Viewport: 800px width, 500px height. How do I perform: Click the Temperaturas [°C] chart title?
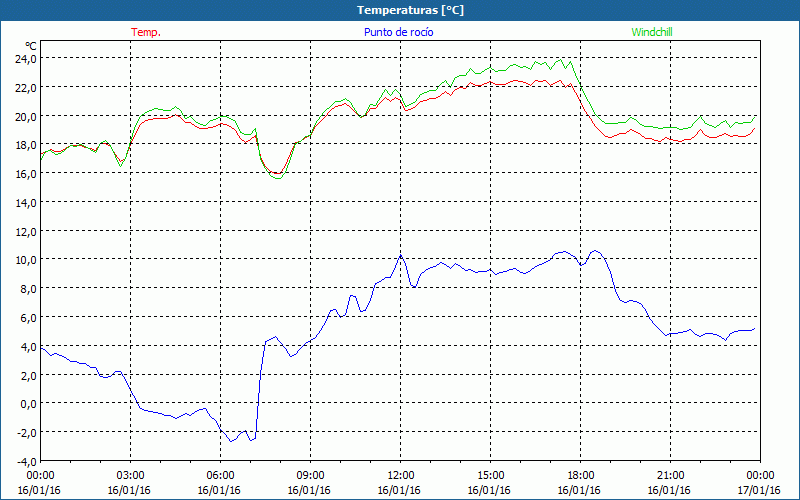coord(410,10)
